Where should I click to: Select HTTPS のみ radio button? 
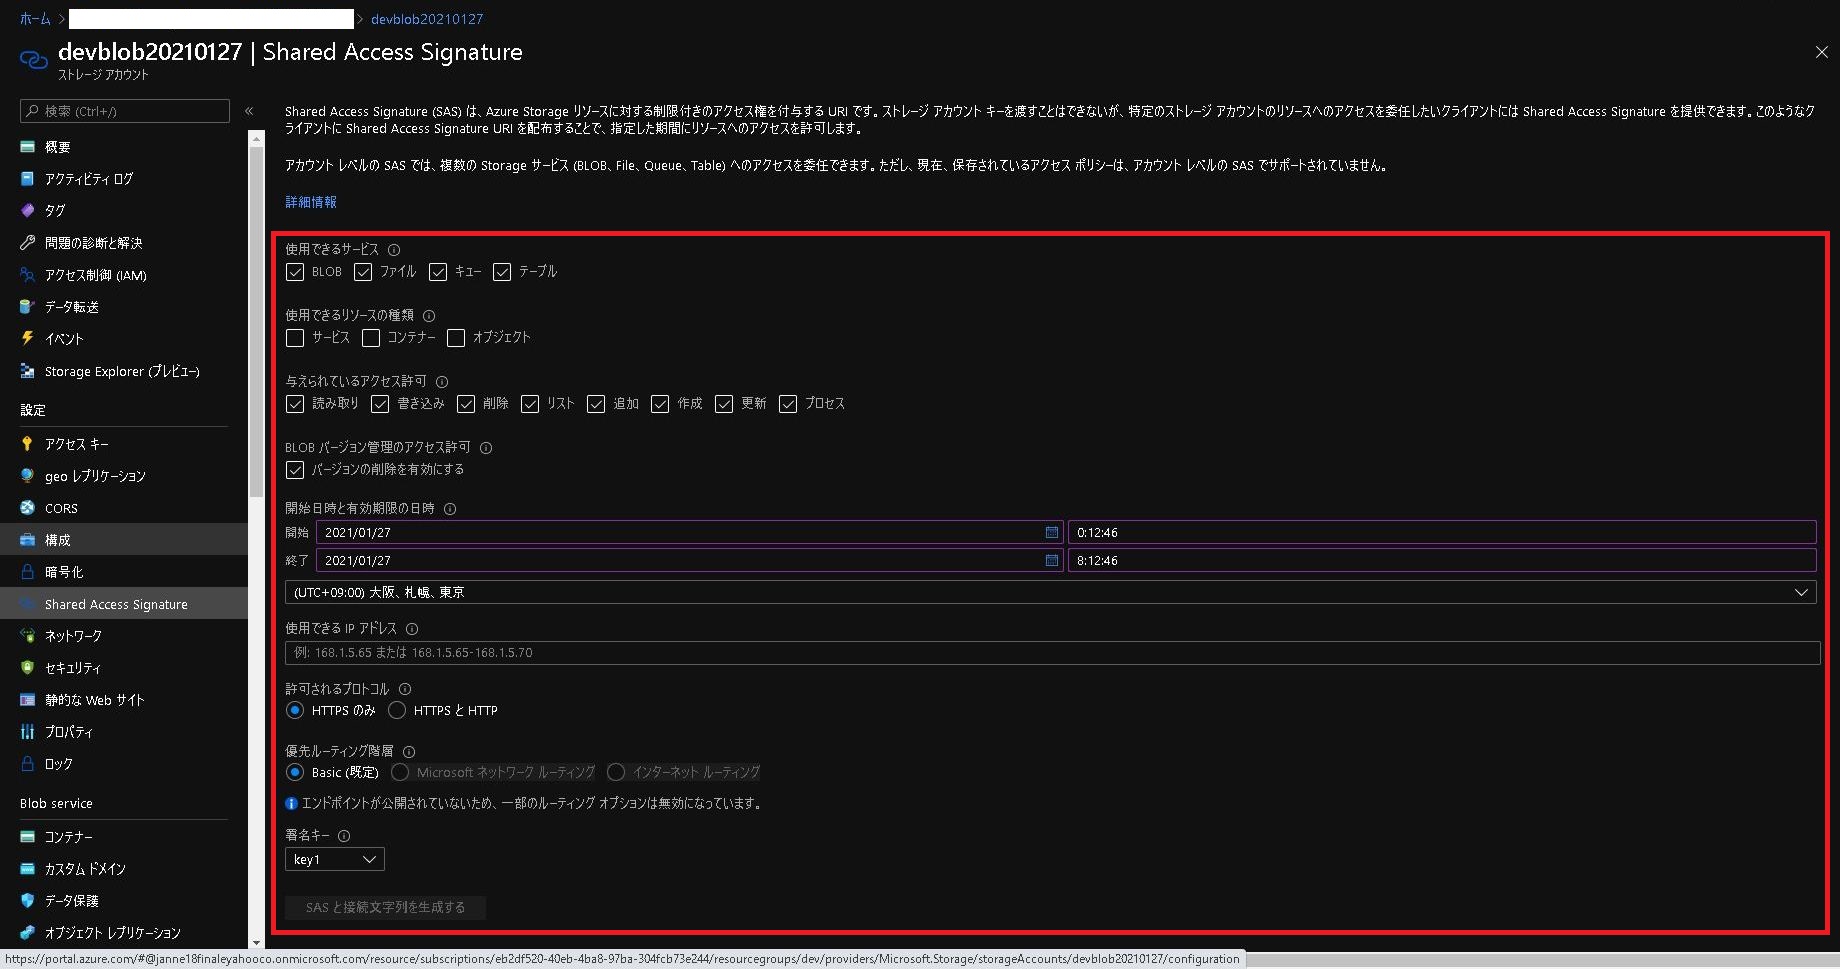coord(295,711)
